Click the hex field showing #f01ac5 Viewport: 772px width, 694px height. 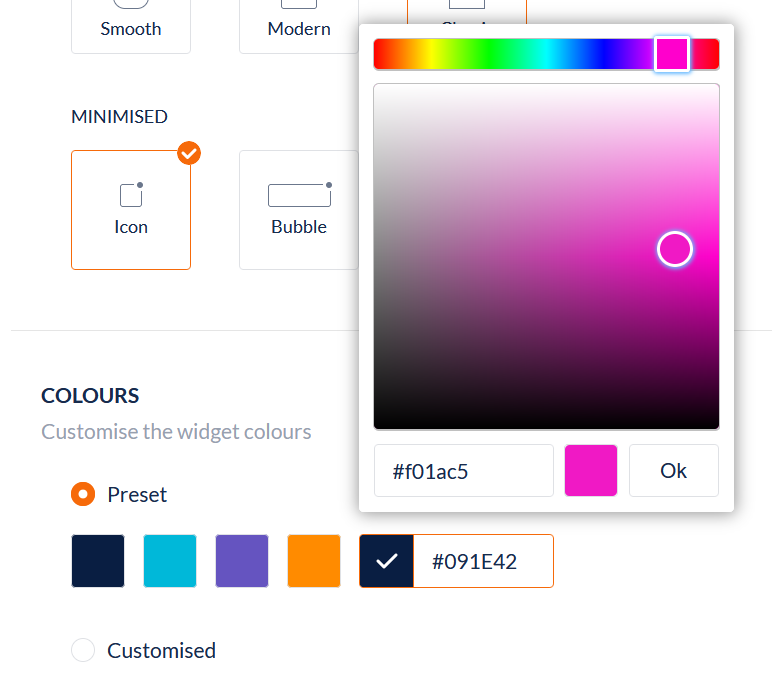click(x=463, y=471)
